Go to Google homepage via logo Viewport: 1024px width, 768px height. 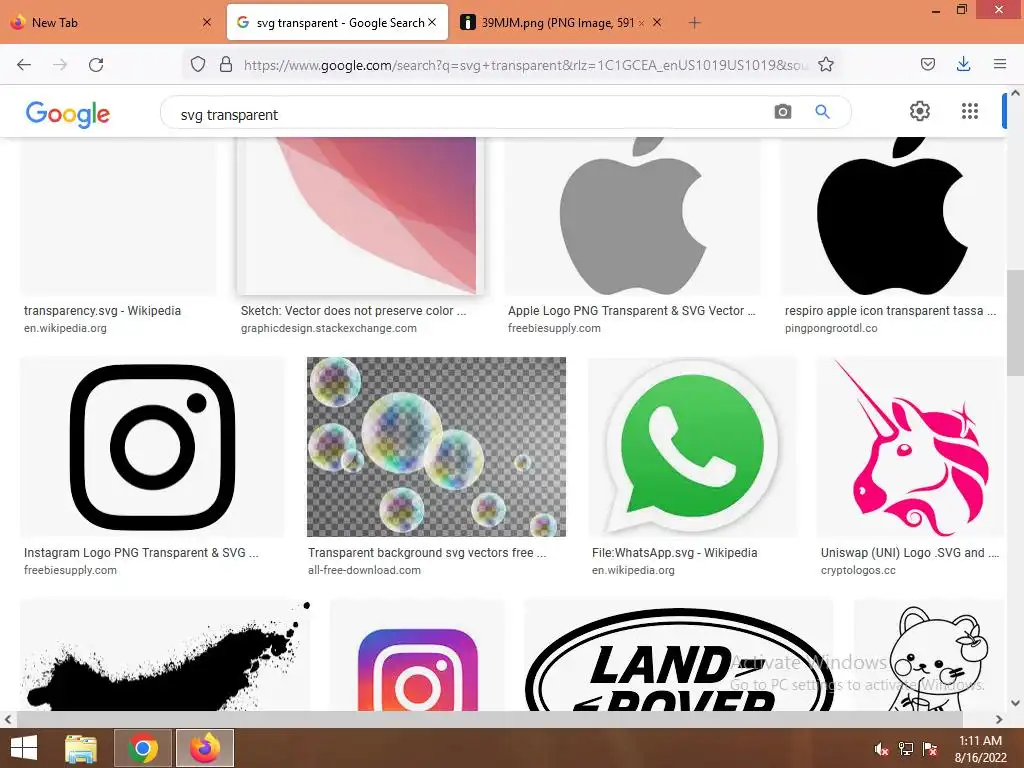(x=67, y=114)
